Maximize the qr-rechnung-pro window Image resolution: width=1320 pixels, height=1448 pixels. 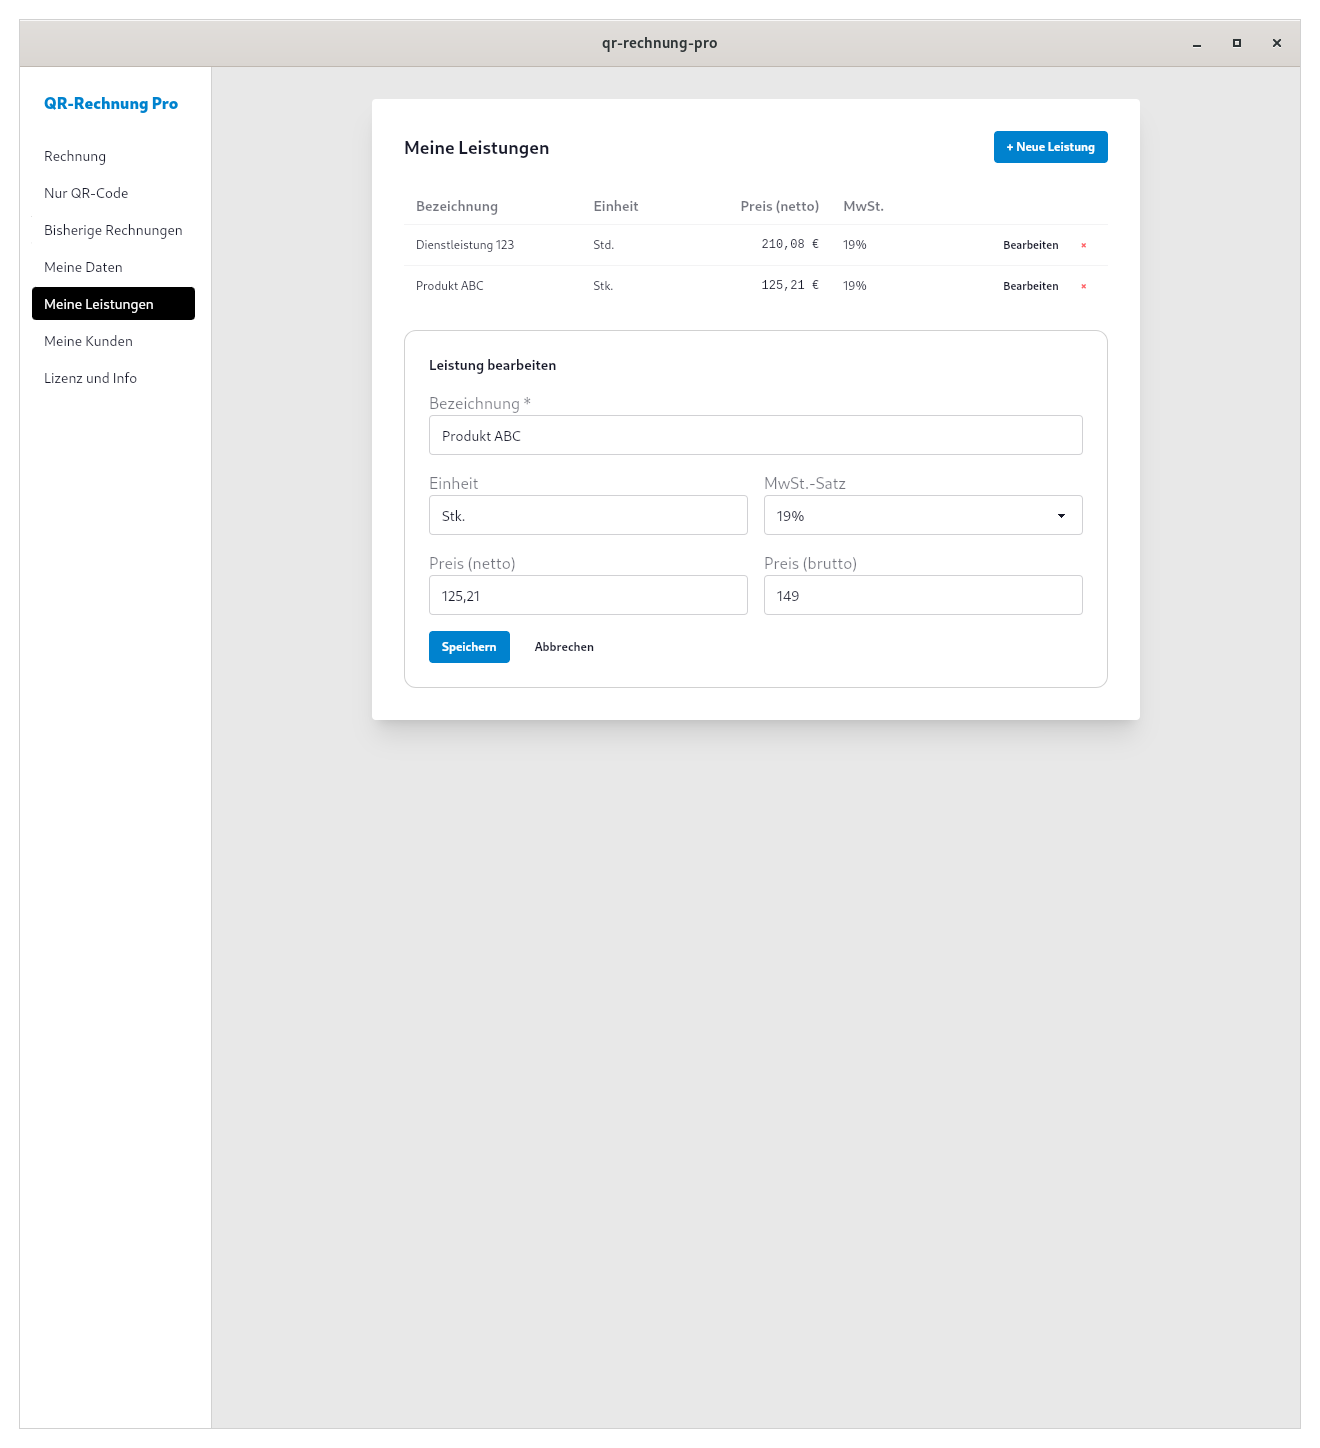click(x=1237, y=43)
